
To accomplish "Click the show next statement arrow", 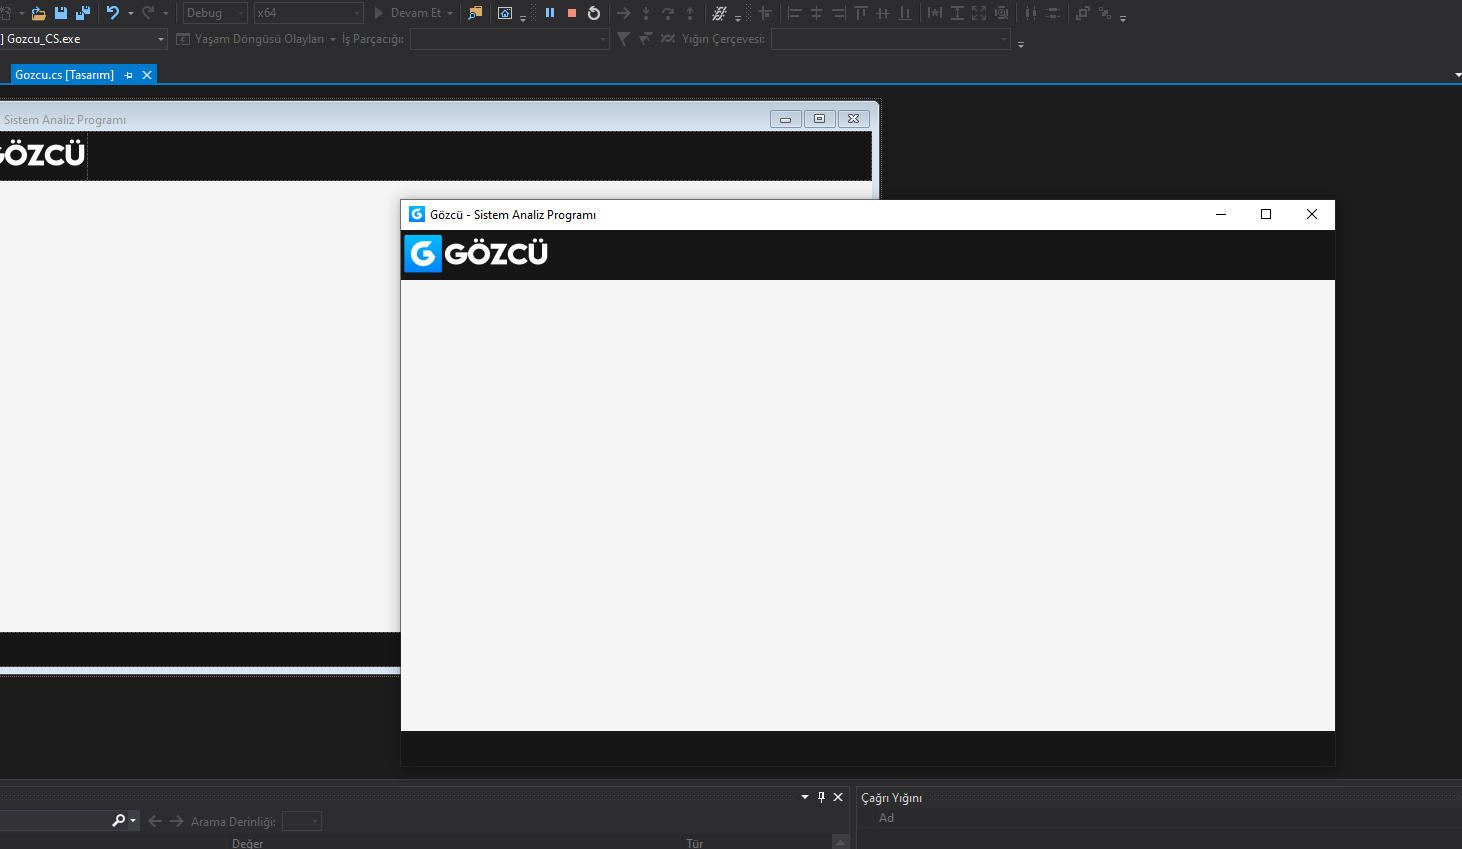I will pyautogui.click(x=624, y=13).
